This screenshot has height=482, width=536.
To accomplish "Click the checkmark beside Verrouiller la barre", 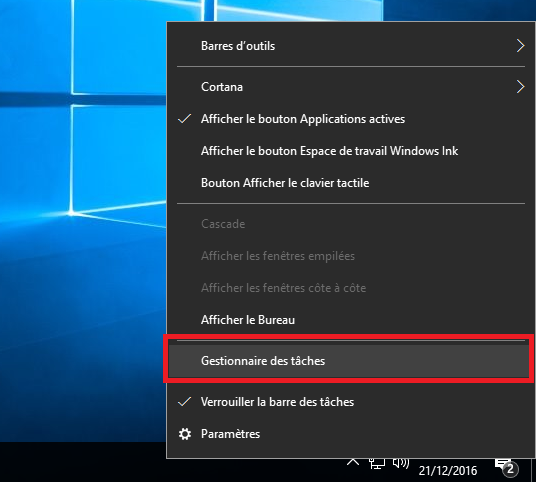I will 185,402.
